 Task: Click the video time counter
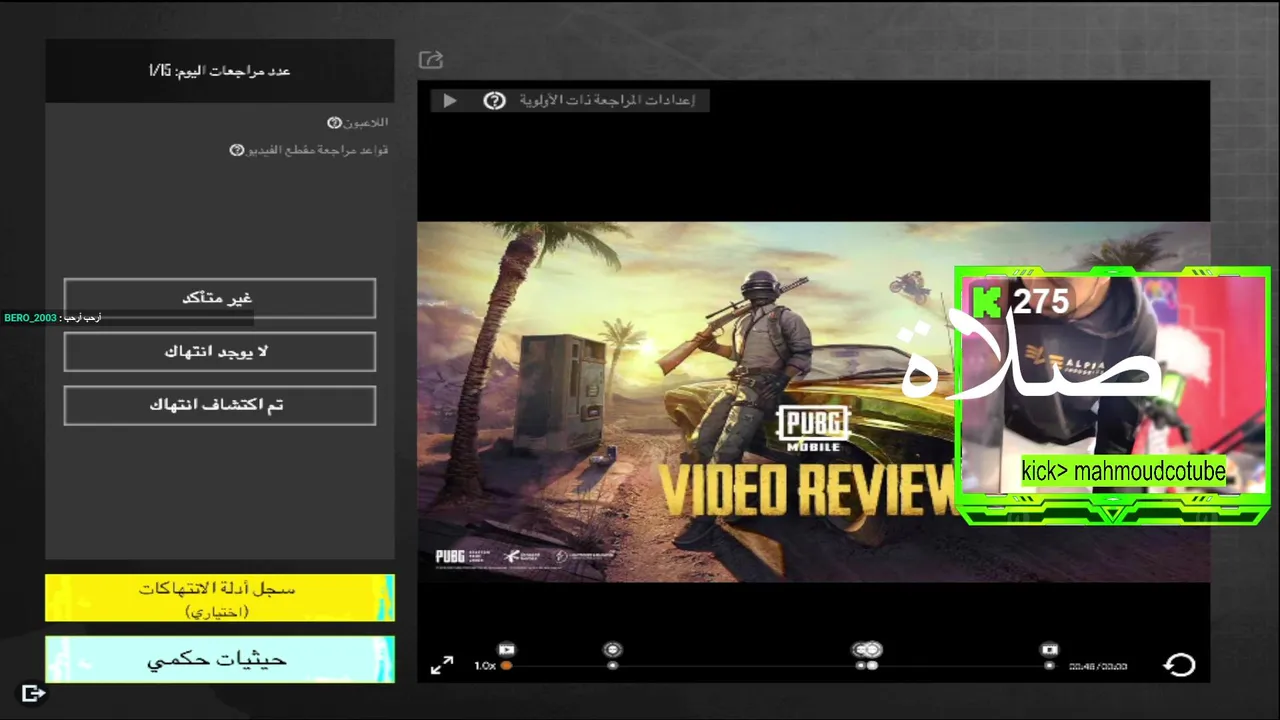click(1098, 666)
